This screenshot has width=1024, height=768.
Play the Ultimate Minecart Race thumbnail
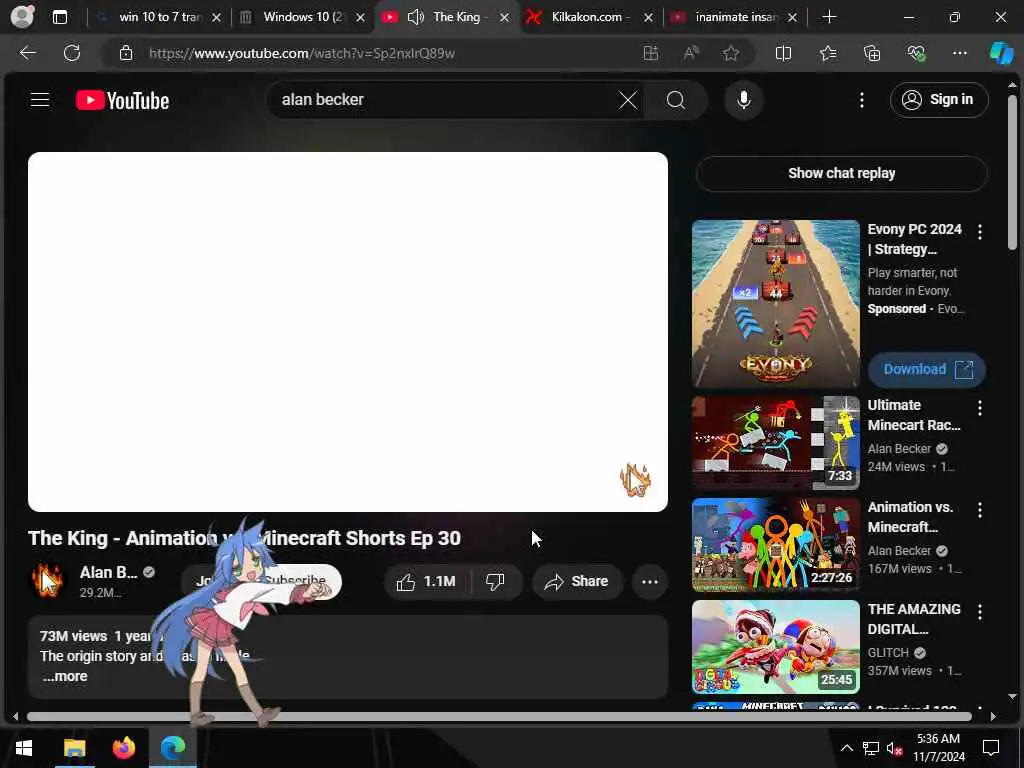pos(776,443)
